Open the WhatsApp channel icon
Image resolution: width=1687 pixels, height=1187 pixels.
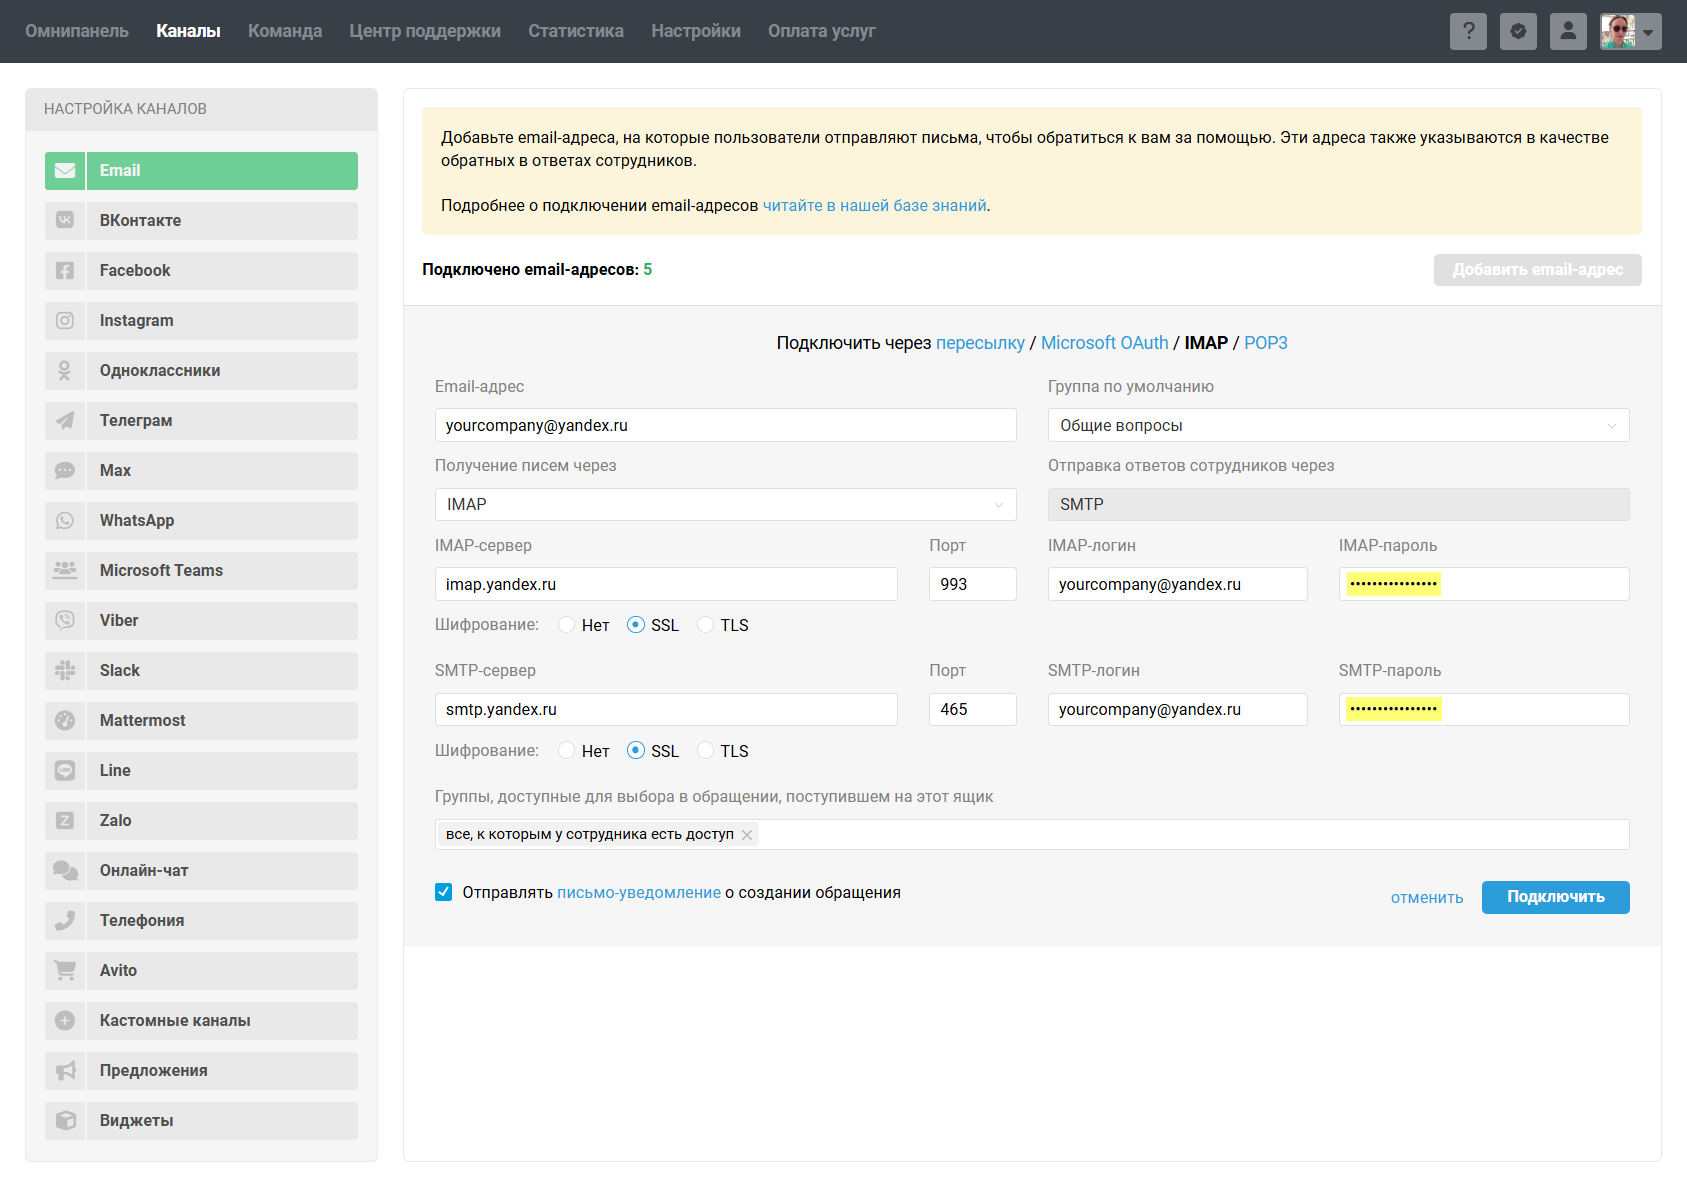(65, 521)
